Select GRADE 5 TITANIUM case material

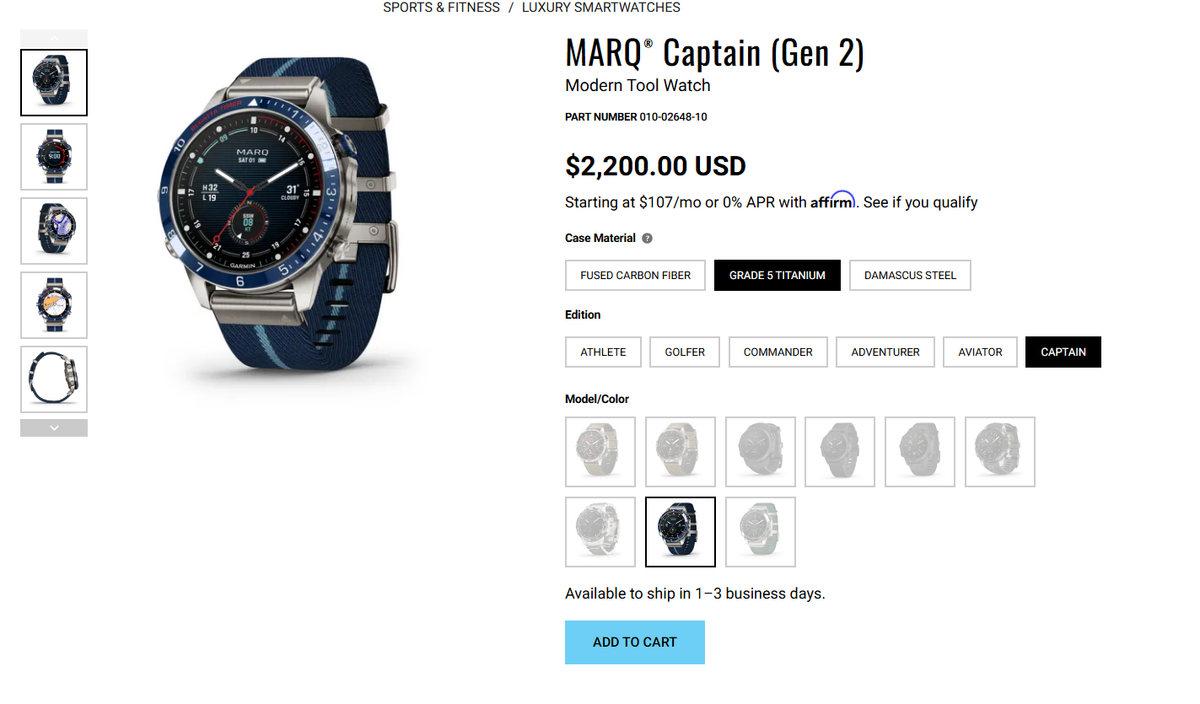(x=777, y=275)
